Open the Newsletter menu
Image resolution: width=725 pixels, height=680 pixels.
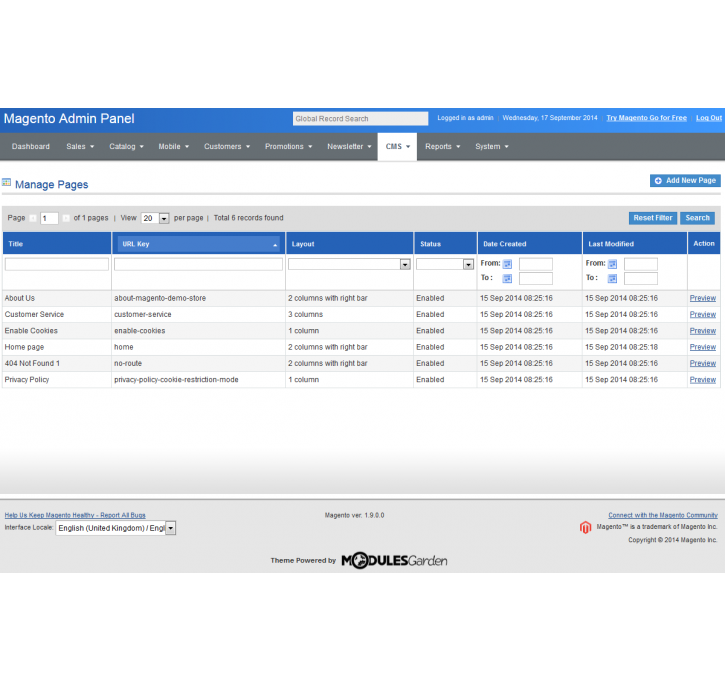point(349,147)
